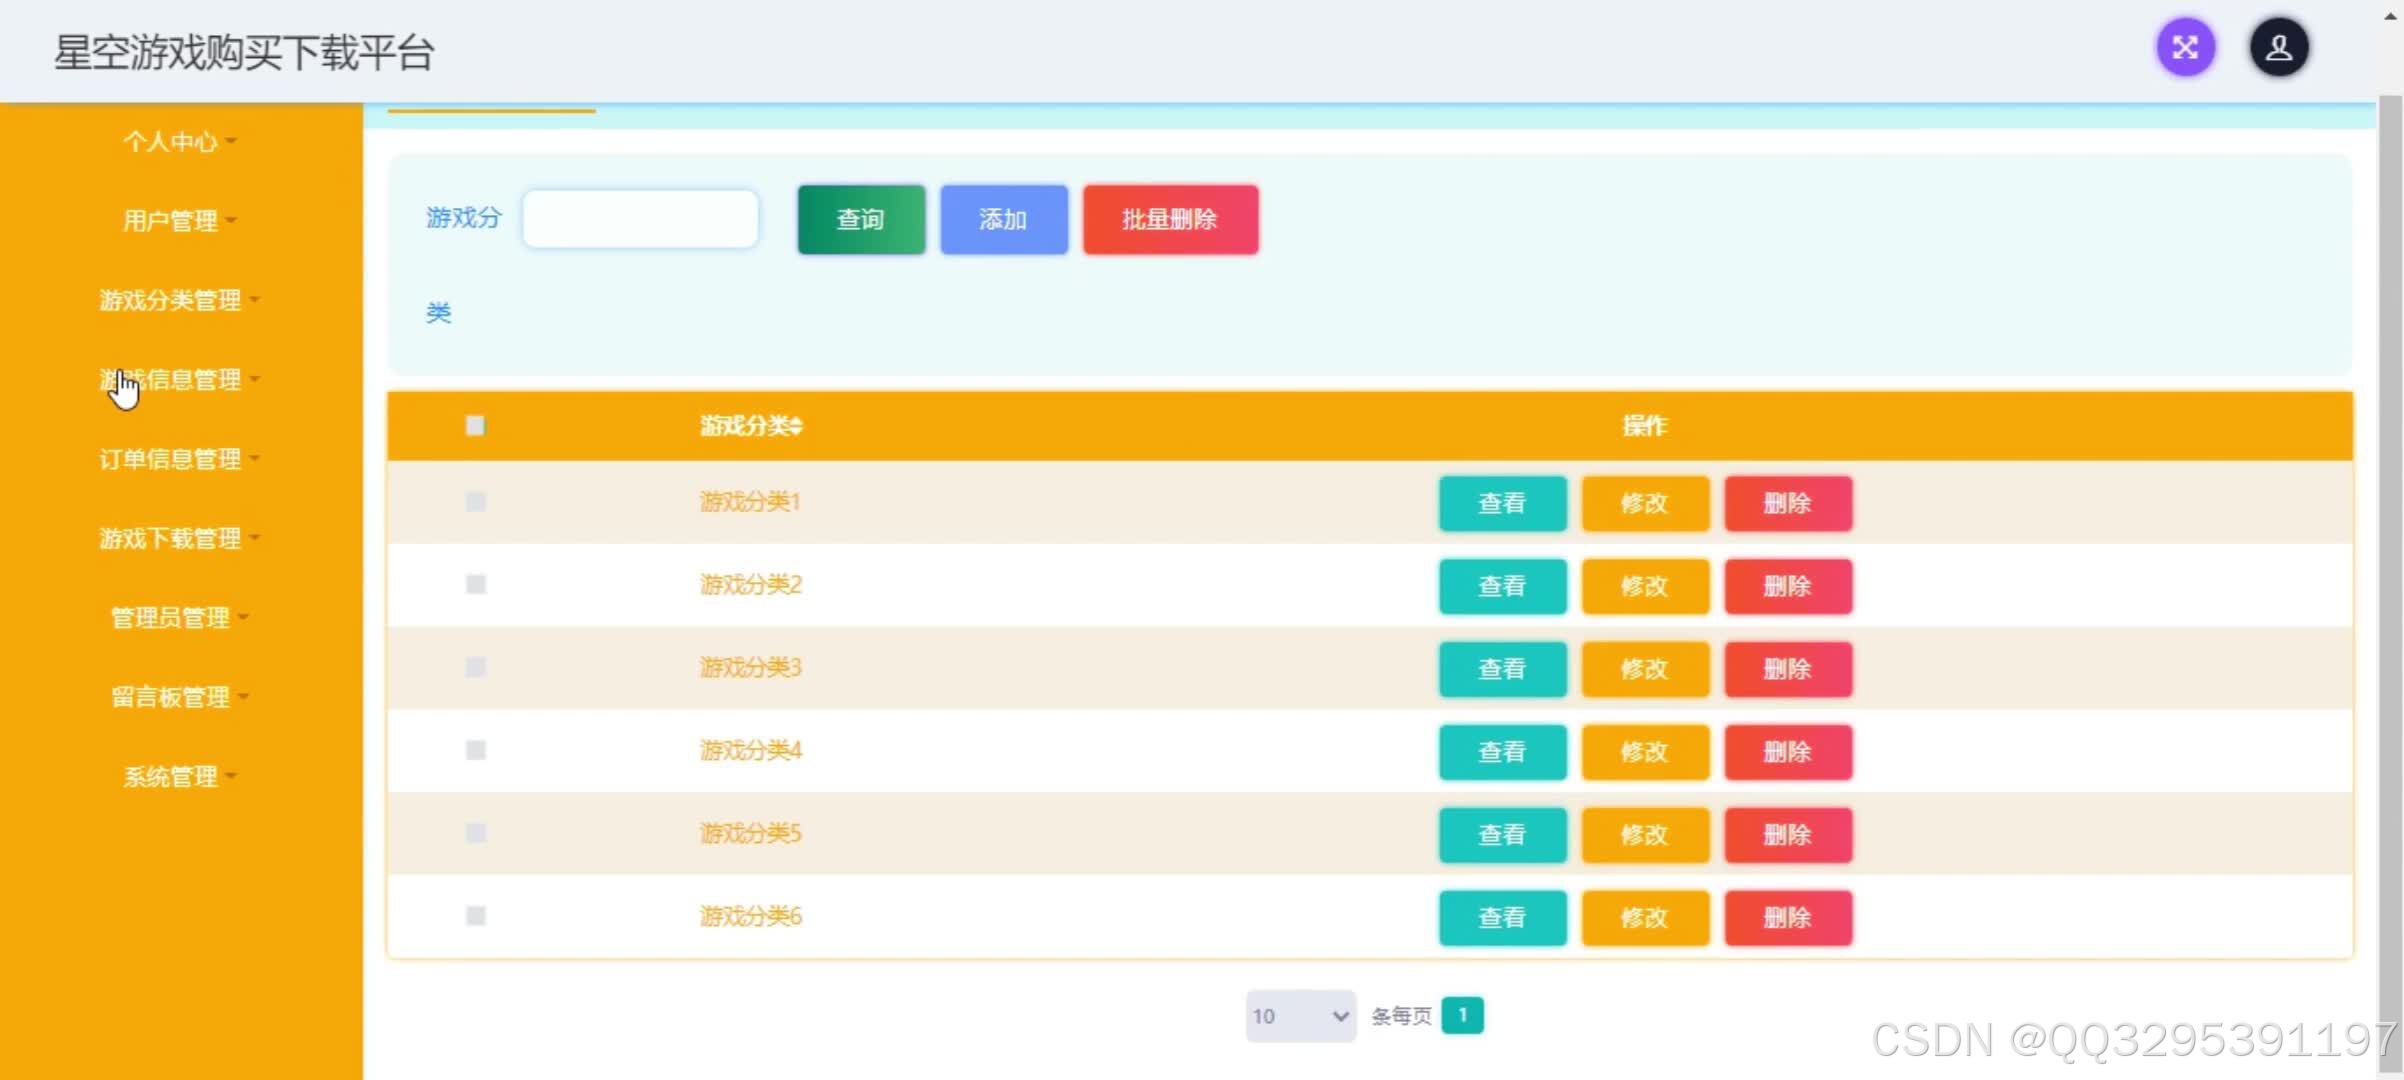Click the purple fullscreen toggle icon
2404x1080 pixels.
click(2185, 48)
